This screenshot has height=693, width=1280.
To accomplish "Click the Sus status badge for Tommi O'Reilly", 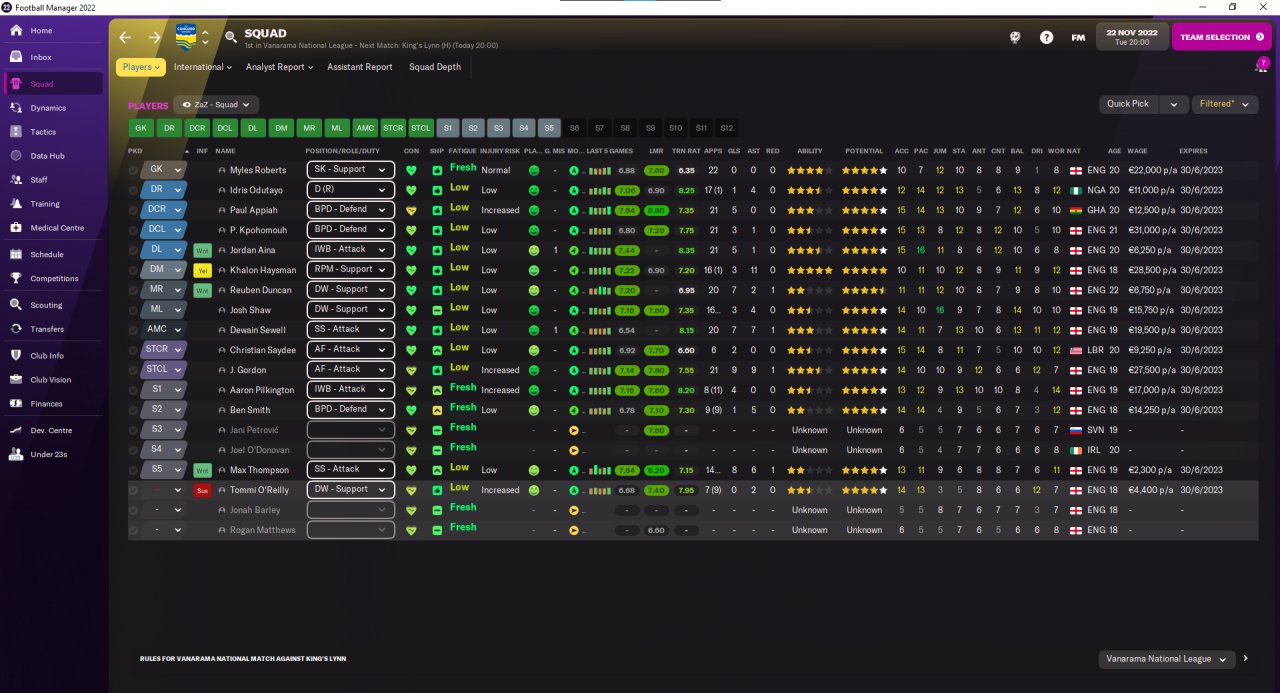I will point(202,490).
